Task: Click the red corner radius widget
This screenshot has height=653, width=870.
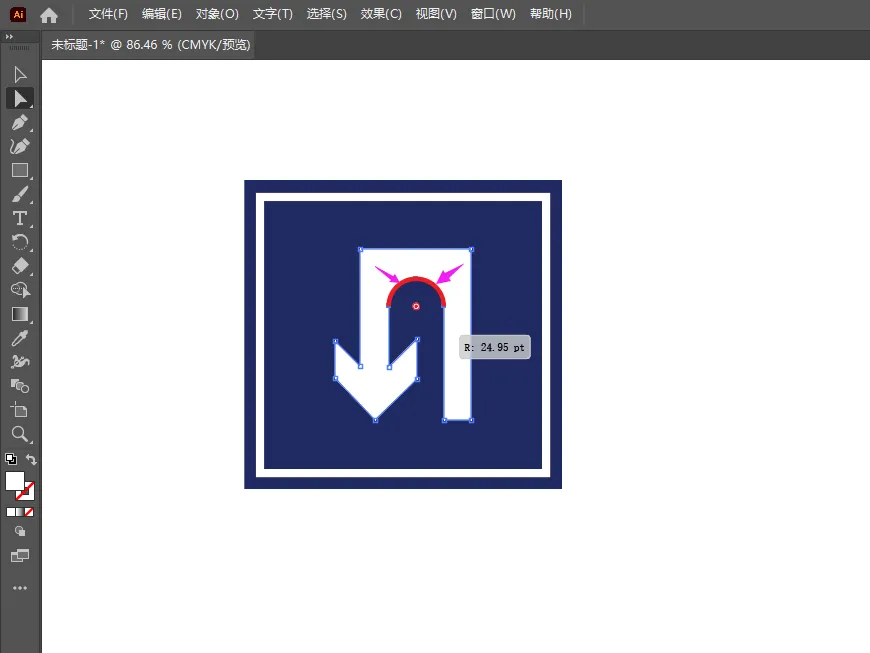Action: pyautogui.click(x=416, y=306)
